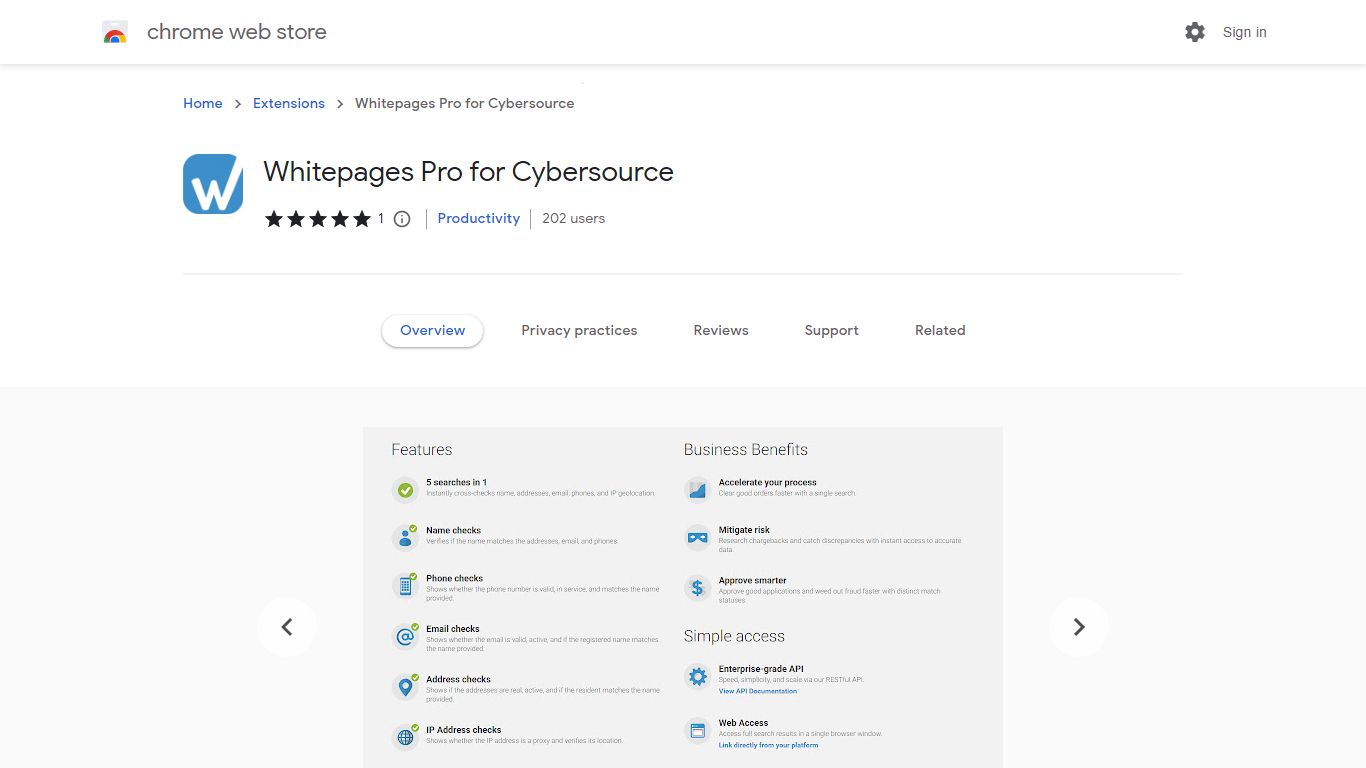Click the 'Approve smarter' benefit title
1366x768 pixels.
tap(753, 581)
